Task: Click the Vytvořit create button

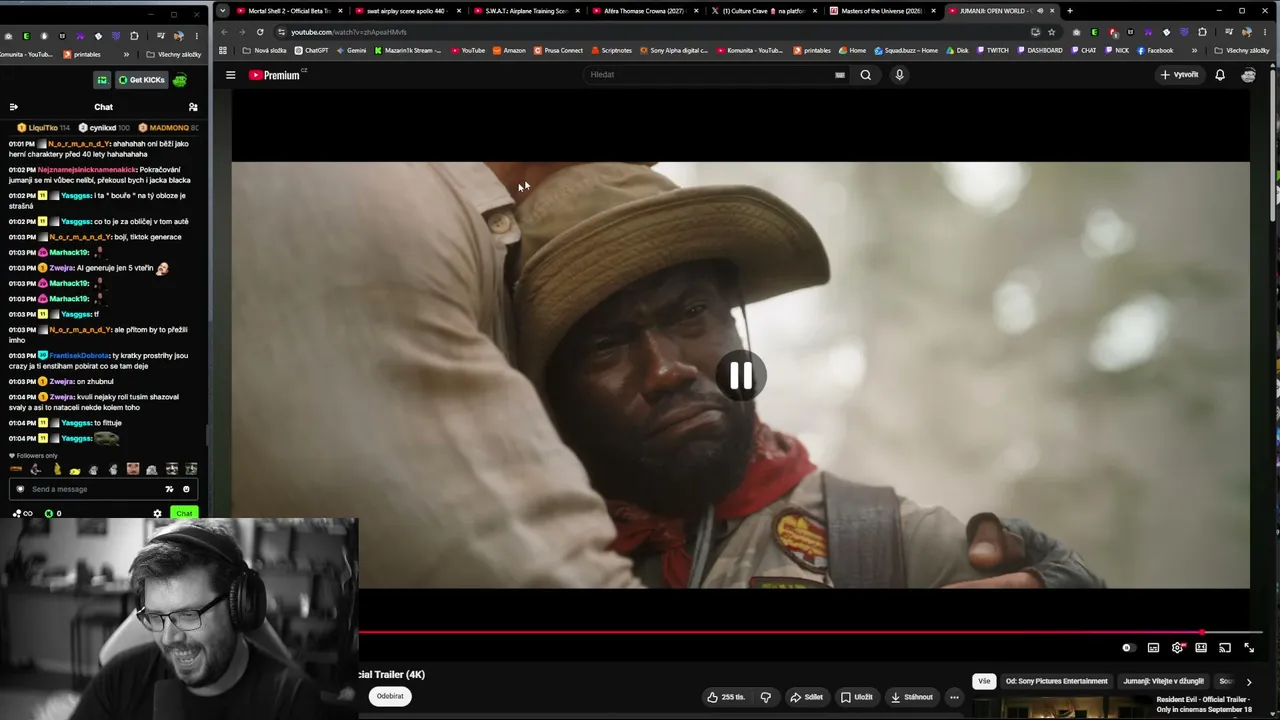Action: tap(1180, 75)
